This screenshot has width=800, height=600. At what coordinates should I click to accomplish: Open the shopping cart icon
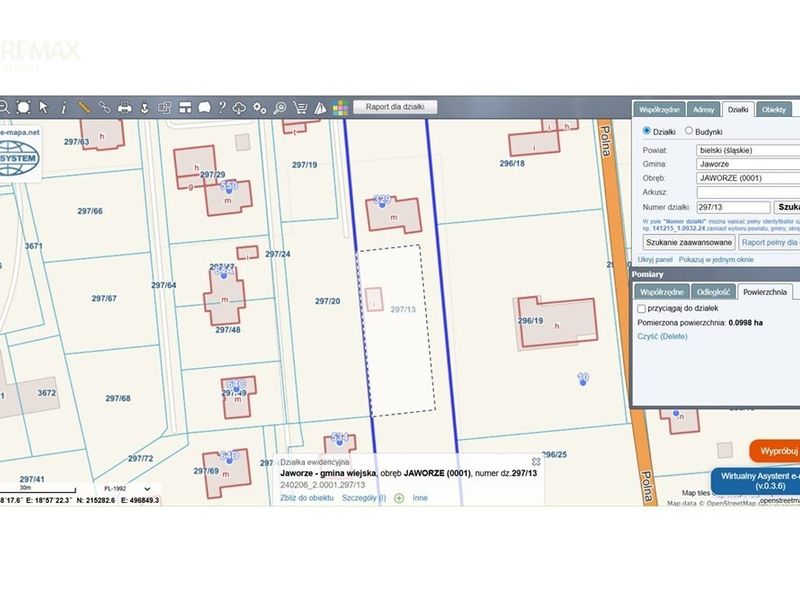click(301, 108)
